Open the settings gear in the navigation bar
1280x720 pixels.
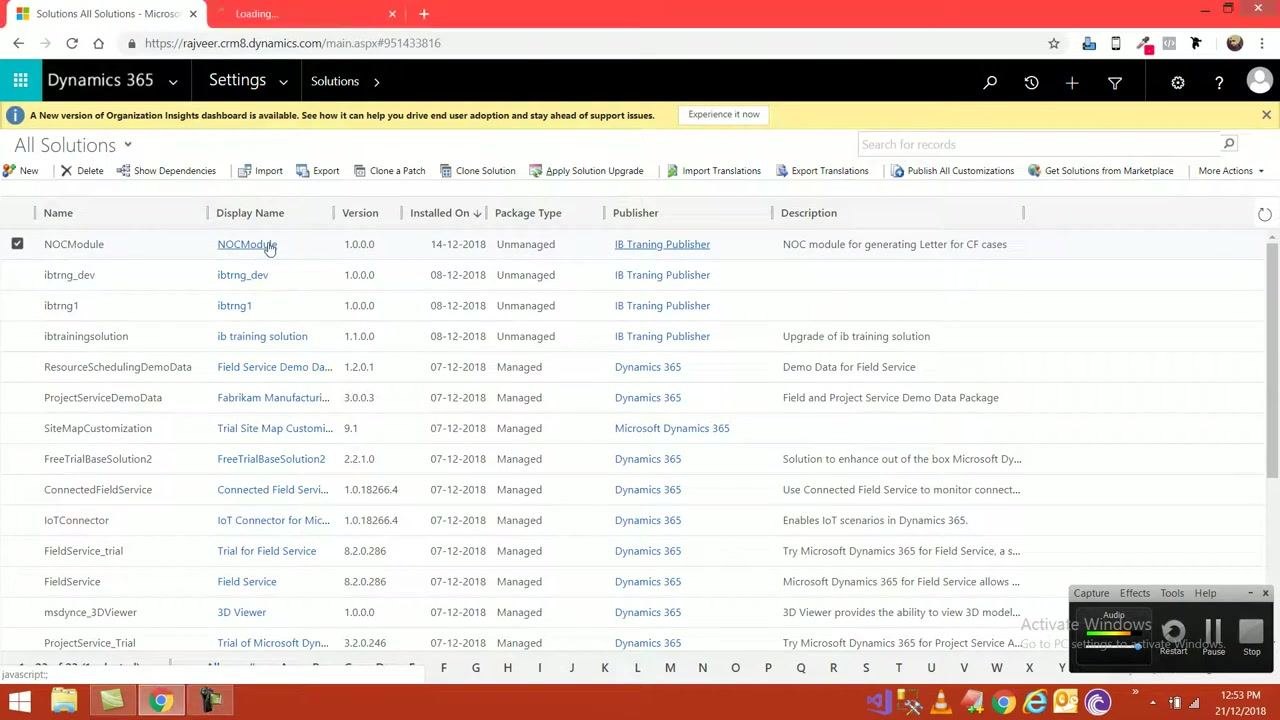[1178, 82]
